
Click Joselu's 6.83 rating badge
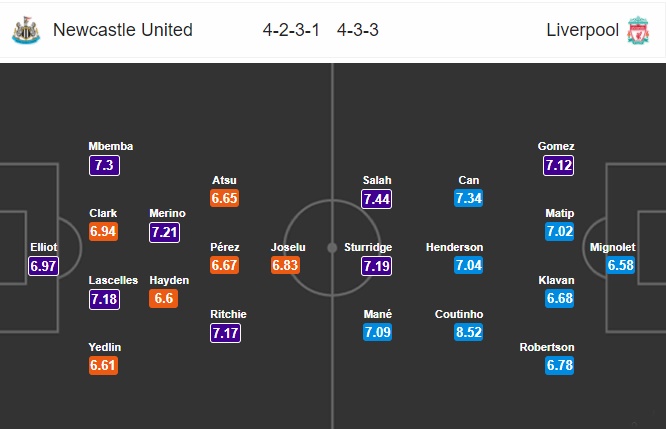286,265
